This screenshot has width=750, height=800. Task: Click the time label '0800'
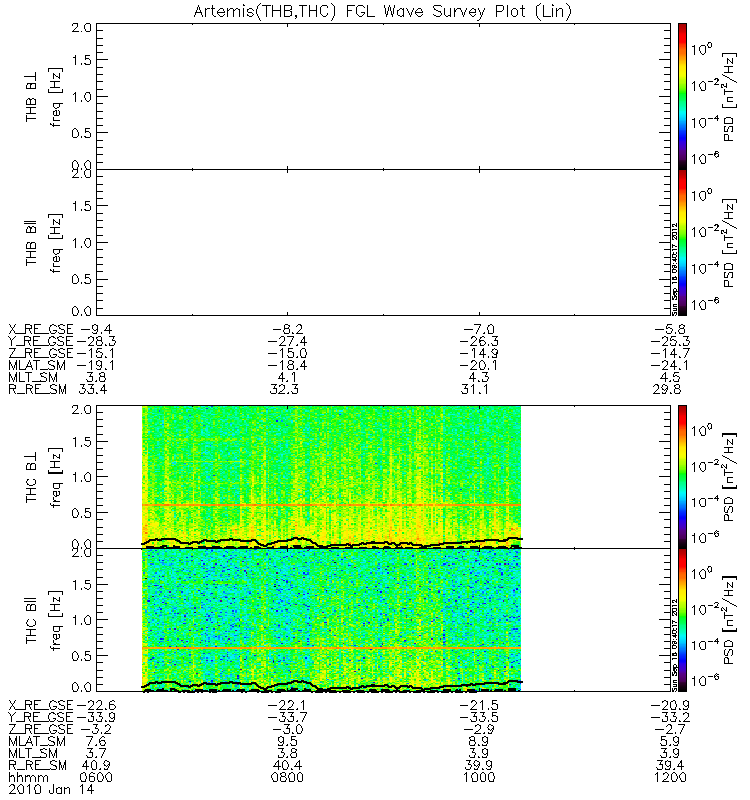[x=288, y=778]
